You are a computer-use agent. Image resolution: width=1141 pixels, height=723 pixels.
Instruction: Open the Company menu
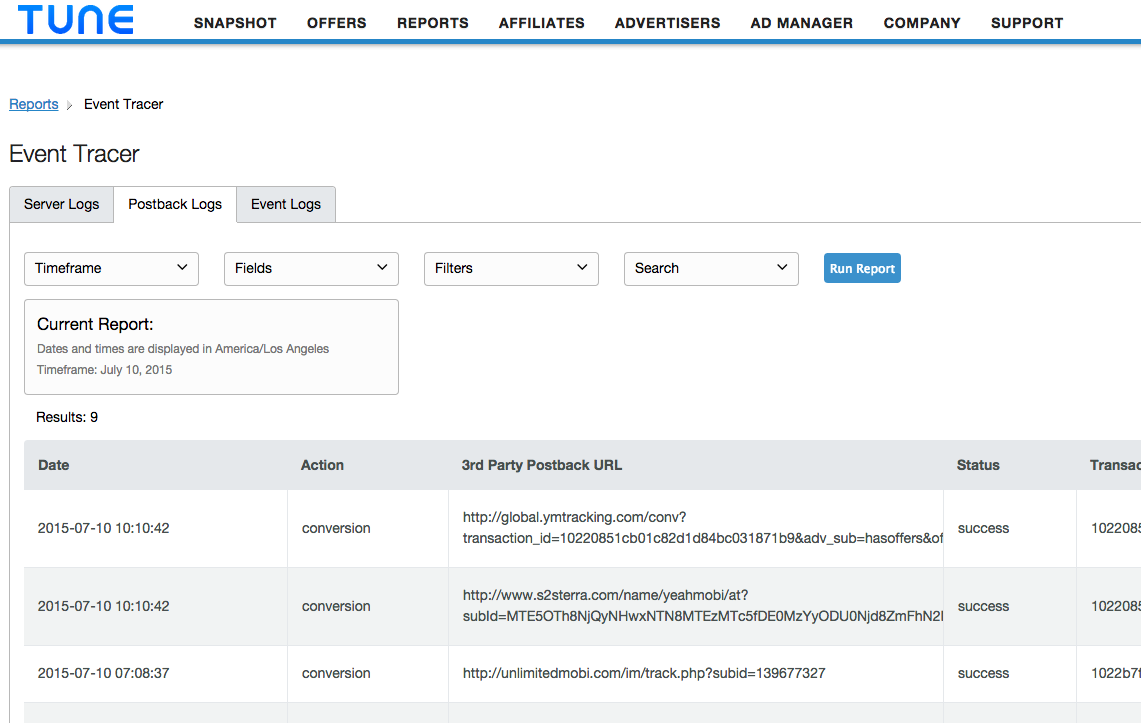(x=922, y=23)
